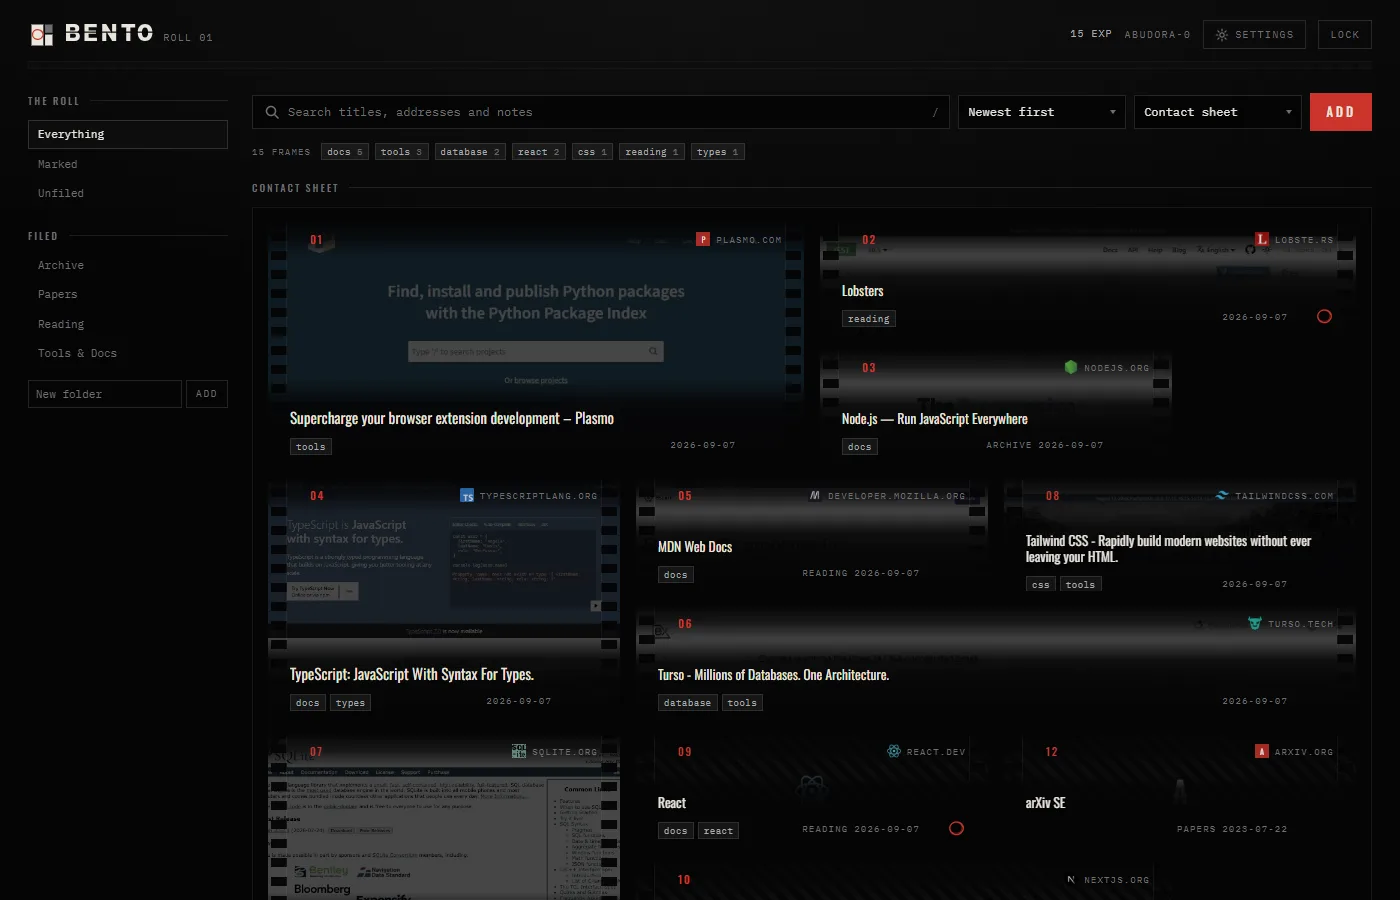Click the tools tag on the Plasmo card
The image size is (1400, 900).
(311, 447)
